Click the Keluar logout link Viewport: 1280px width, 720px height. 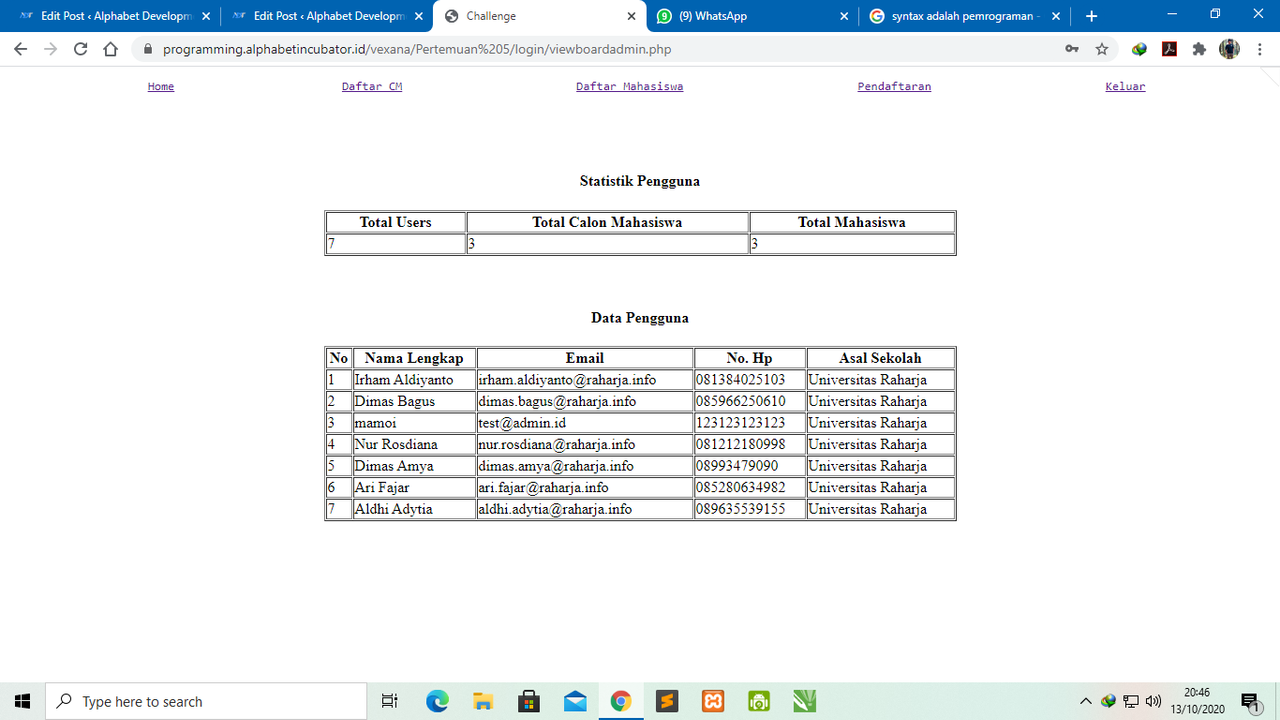1125,86
